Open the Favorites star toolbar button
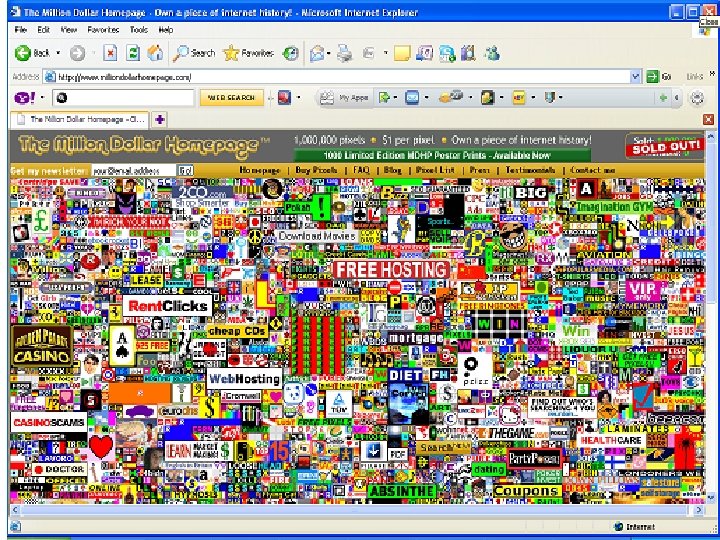The height and width of the screenshot is (540, 720). pos(248,53)
